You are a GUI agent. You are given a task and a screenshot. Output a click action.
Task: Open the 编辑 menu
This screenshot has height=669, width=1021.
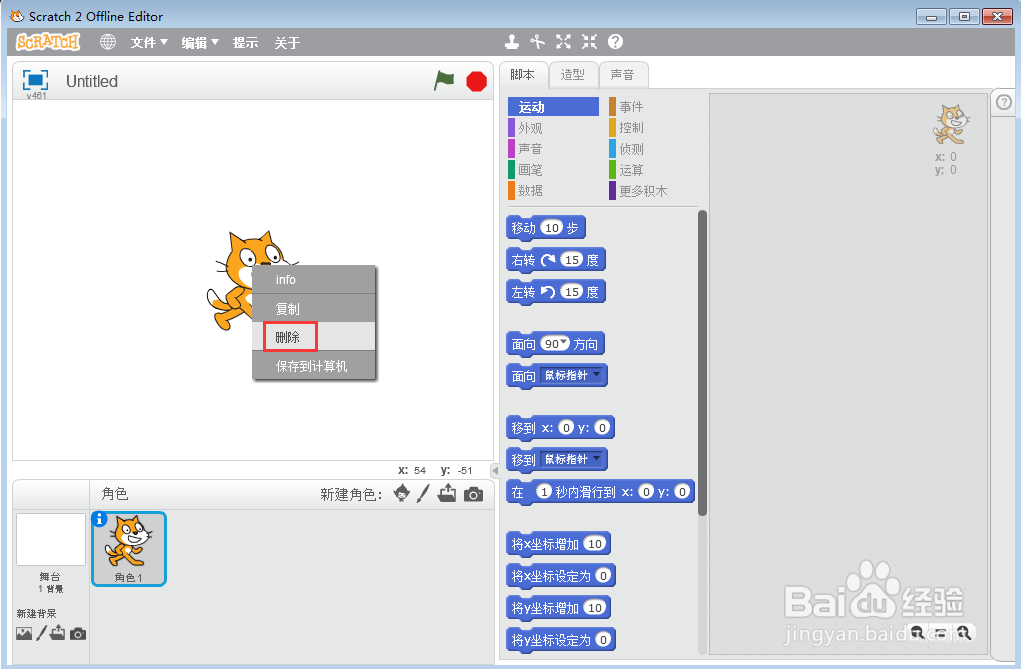199,42
